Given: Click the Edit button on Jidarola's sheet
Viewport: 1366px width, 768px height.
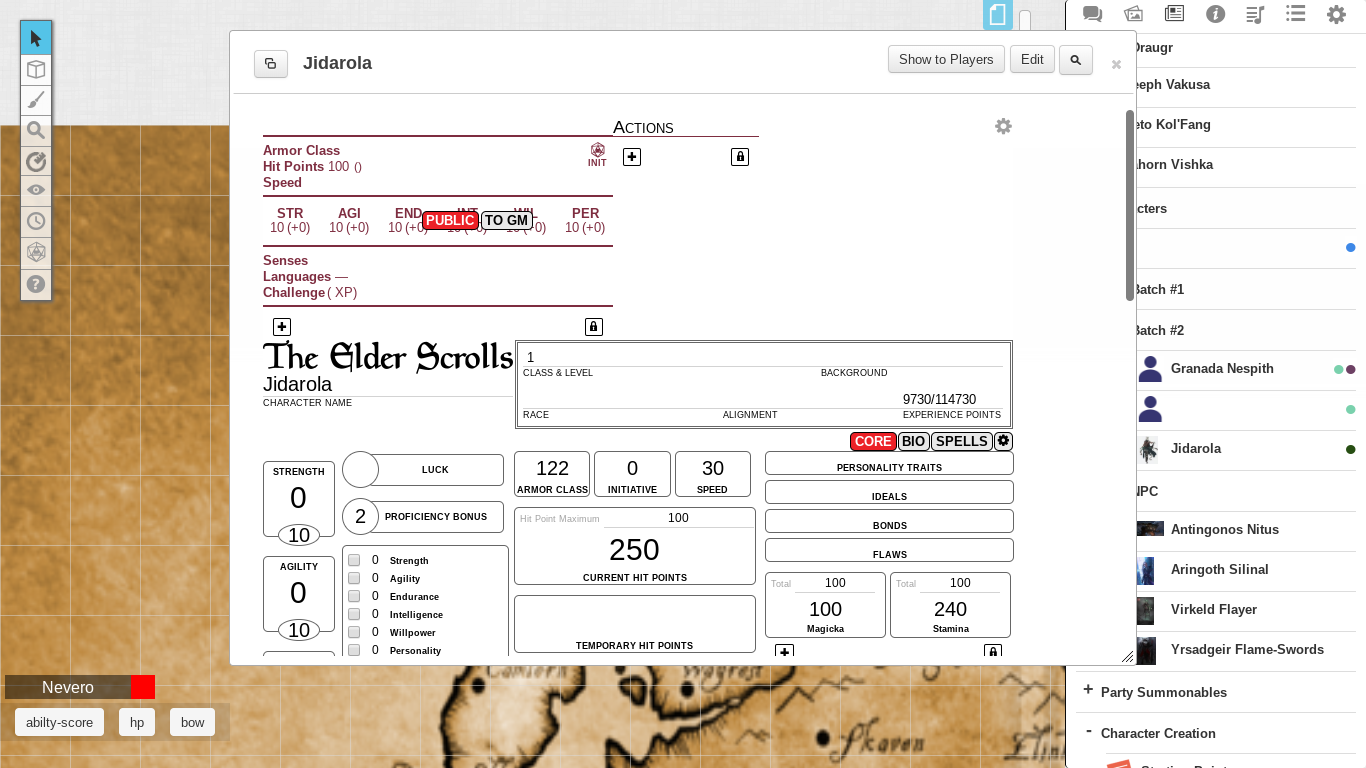Looking at the screenshot, I should (1032, 59).
